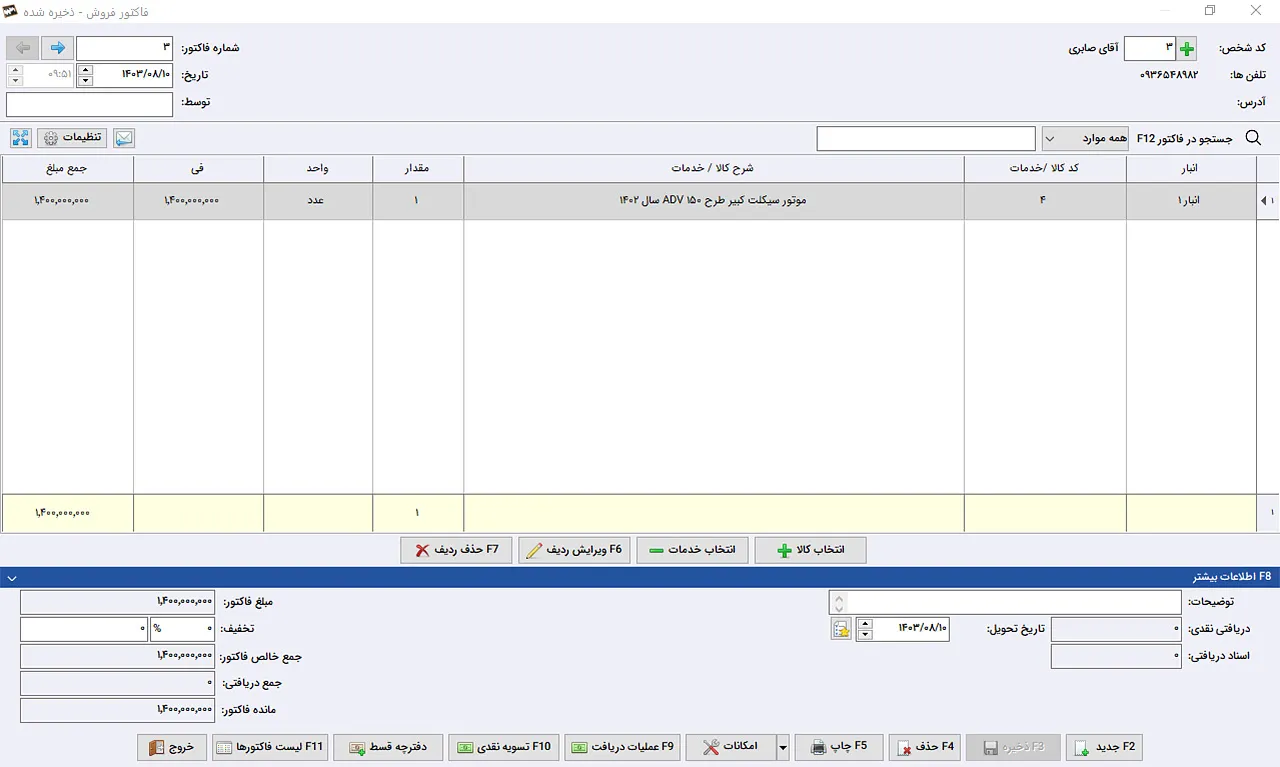Click F10 تسویه نقدی cash settlement button

504,747
